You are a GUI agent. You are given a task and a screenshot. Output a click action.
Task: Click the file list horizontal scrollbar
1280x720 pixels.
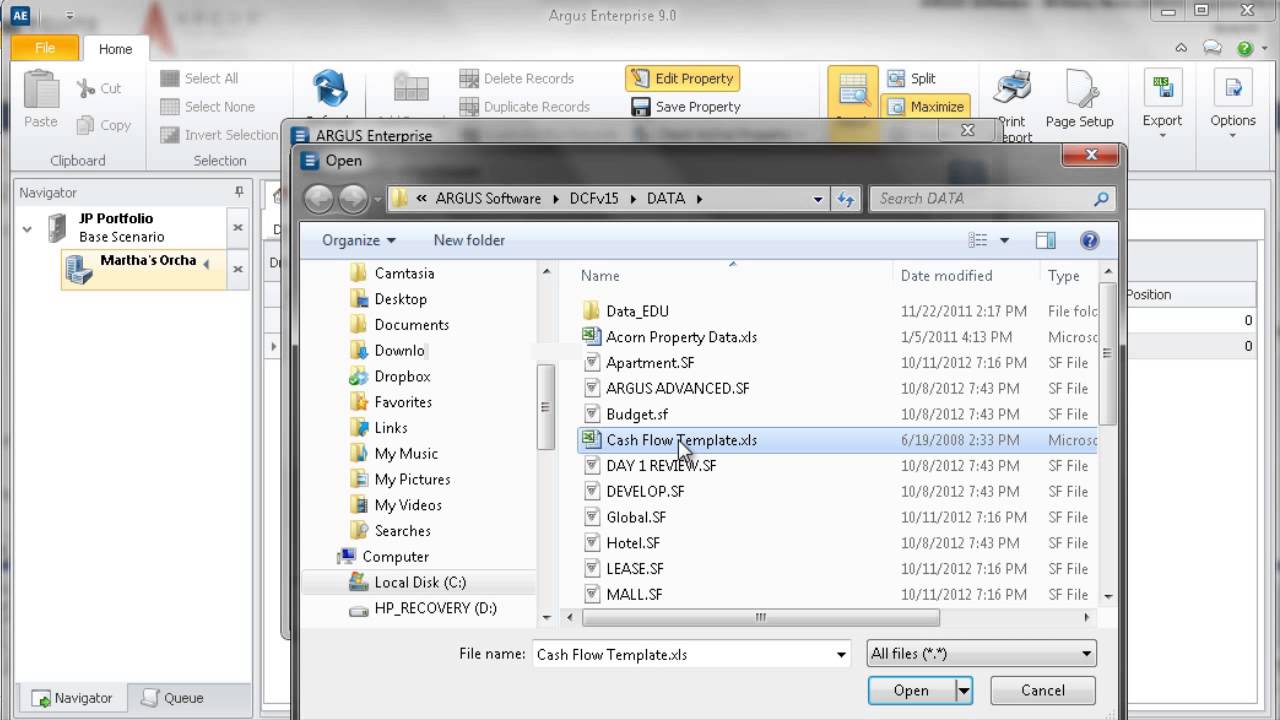[x=760, y=617]
